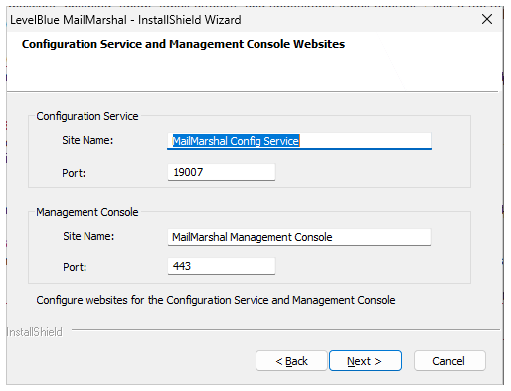Edit the Management Console Site Name field
Viewport: 511px width, 391px height.
(x=299, y=237)
